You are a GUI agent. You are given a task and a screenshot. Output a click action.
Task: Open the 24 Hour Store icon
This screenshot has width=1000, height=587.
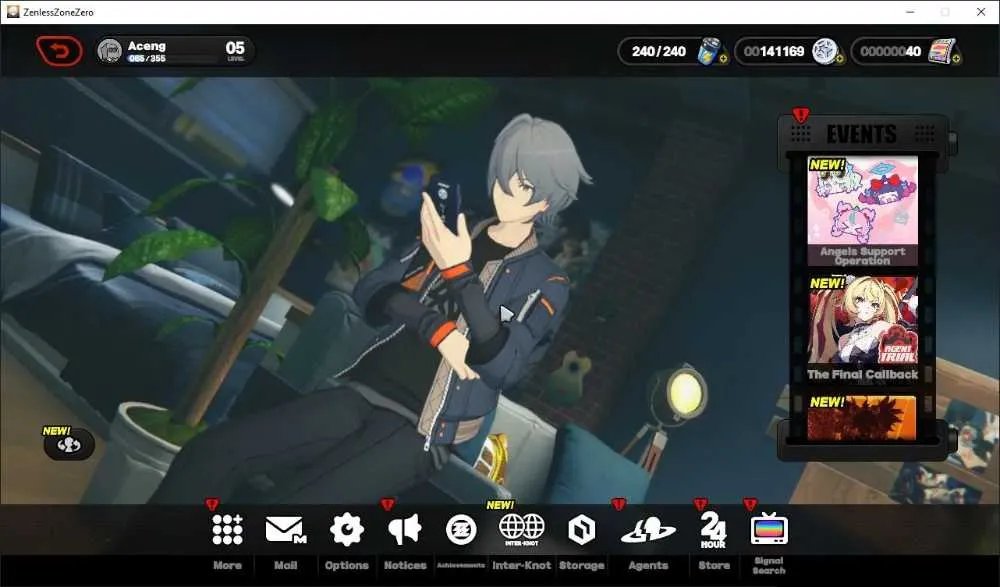pyautogui.click(x=713, y=530)
